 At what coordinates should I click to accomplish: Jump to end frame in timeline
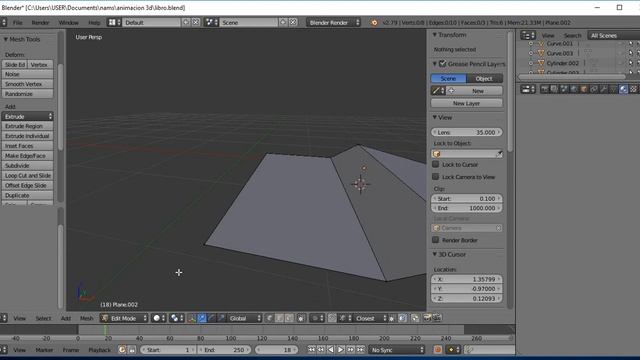pos(360,349)
